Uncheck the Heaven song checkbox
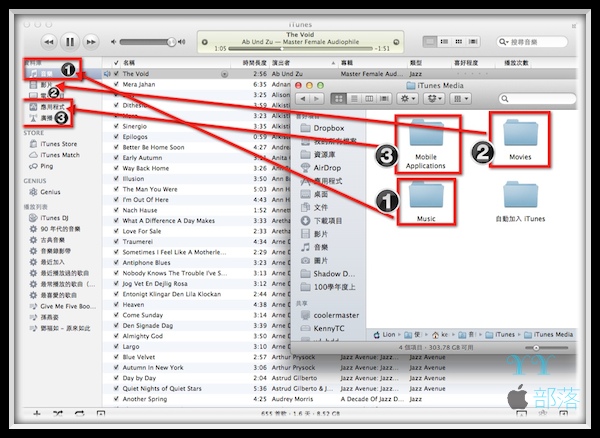The width and height of the screenshot is (600, 438). [x=116, y=304]
